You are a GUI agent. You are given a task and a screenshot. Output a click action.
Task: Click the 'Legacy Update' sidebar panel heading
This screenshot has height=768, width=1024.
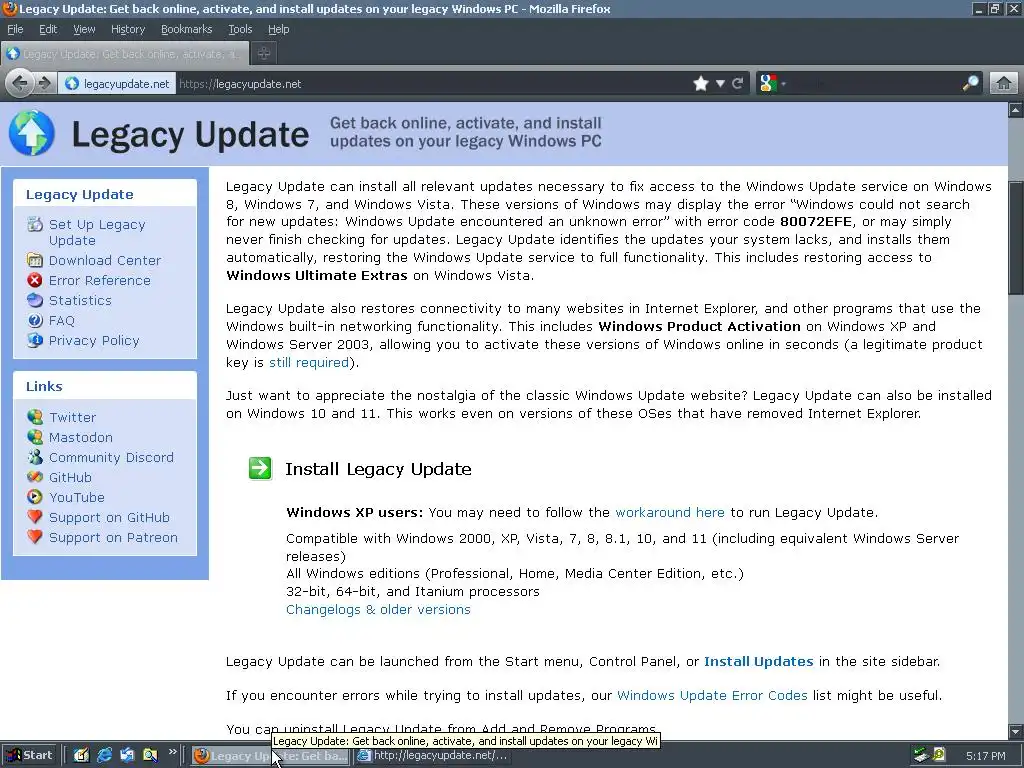[x=80, y=195]
